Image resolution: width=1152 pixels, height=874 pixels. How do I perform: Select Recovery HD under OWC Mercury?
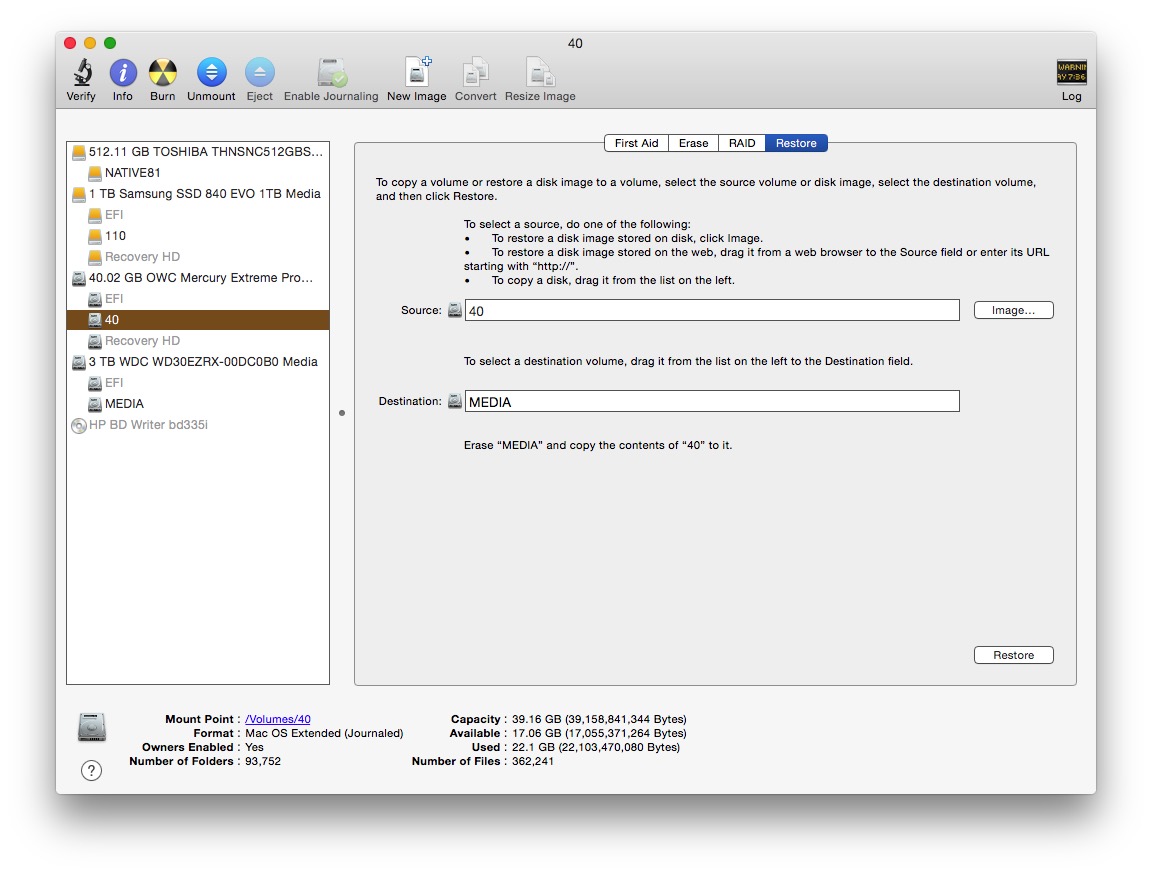pos(198,341)
